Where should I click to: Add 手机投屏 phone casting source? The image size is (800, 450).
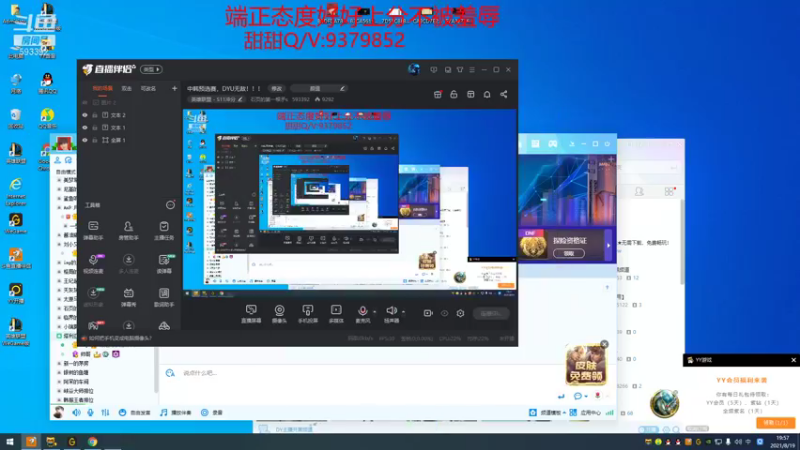coord(308,314)
